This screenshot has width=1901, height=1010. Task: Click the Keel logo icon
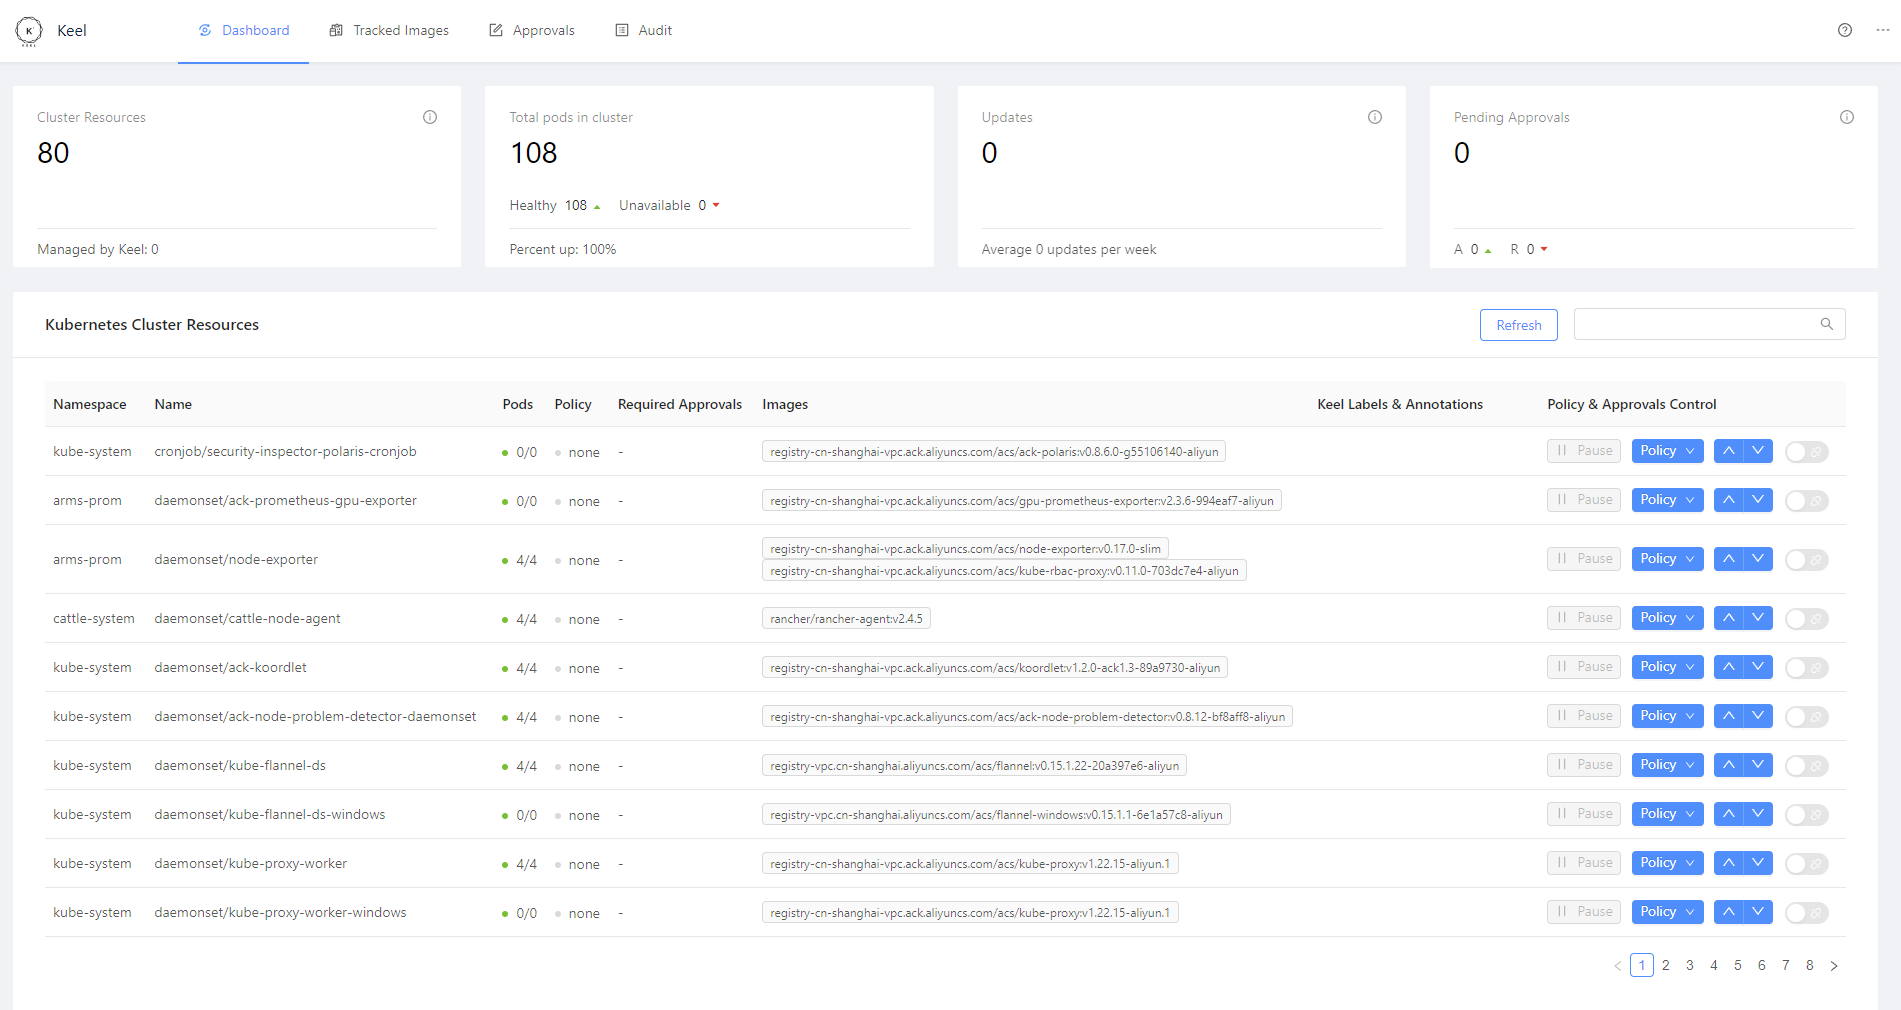click(29, 31)
